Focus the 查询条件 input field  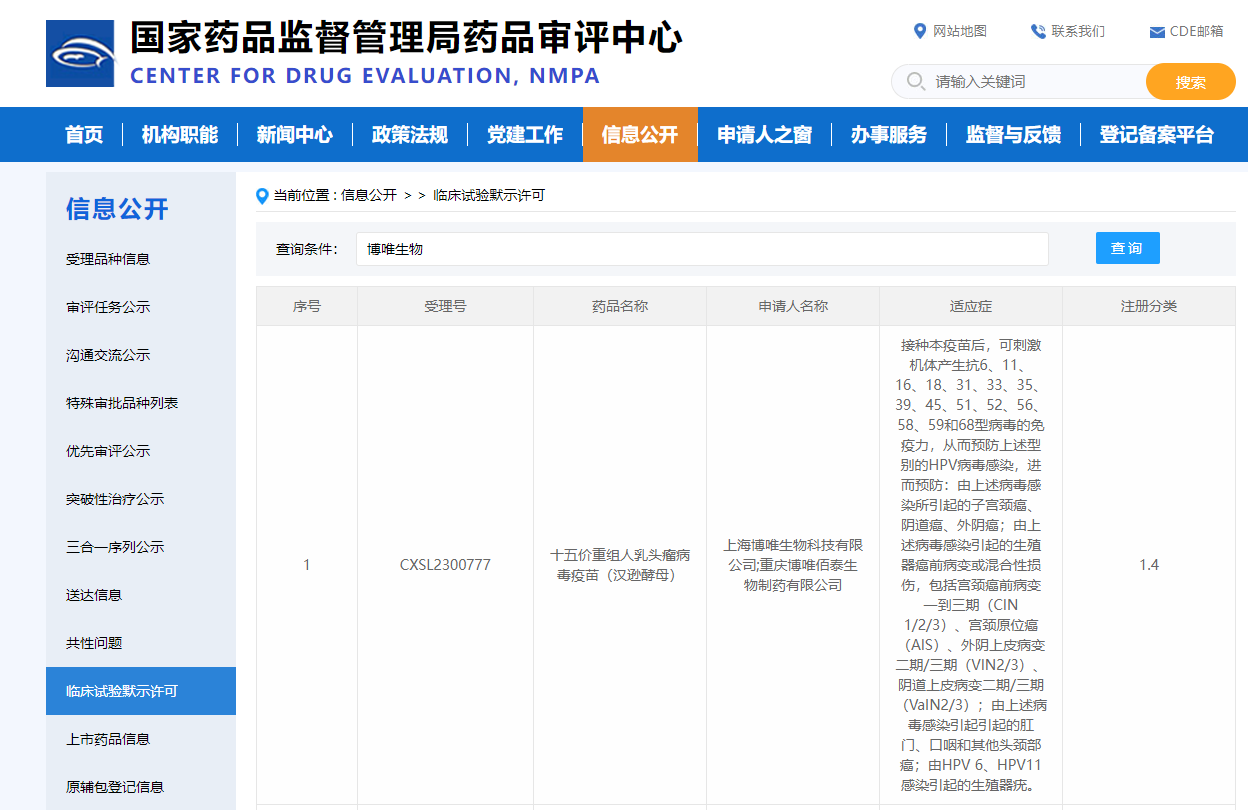coord(701,249)
